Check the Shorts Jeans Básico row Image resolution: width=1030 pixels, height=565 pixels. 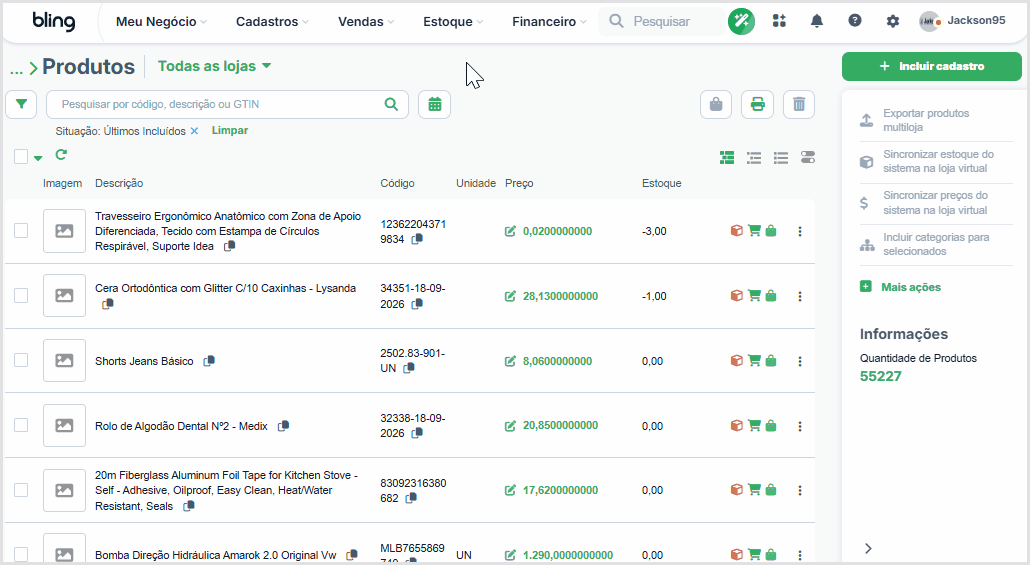pyautogui.click(x=21, y=361)
